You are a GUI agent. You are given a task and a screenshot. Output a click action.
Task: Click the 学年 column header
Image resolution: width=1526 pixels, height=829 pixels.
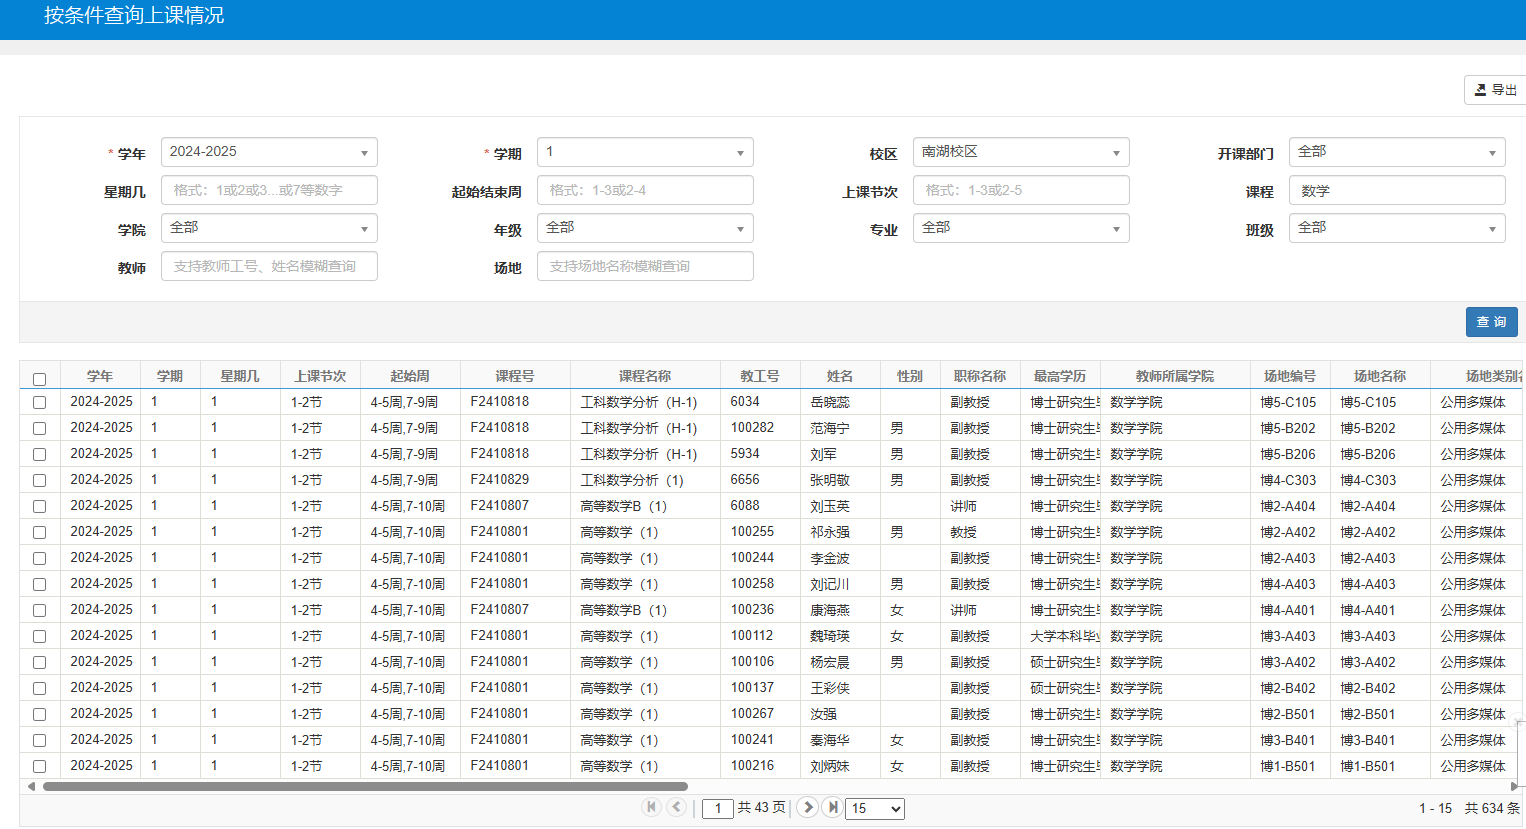(x=100, y=376)
